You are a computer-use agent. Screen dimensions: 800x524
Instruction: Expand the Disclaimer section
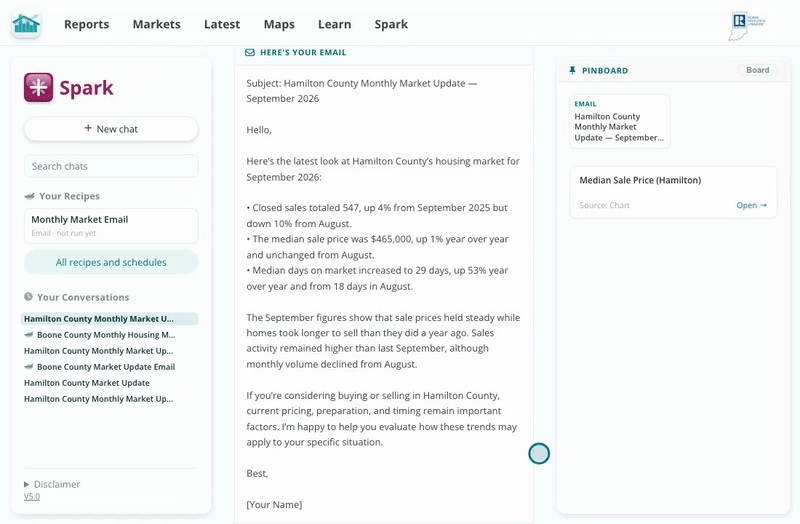pyautogui.click(x=52, y=484)
